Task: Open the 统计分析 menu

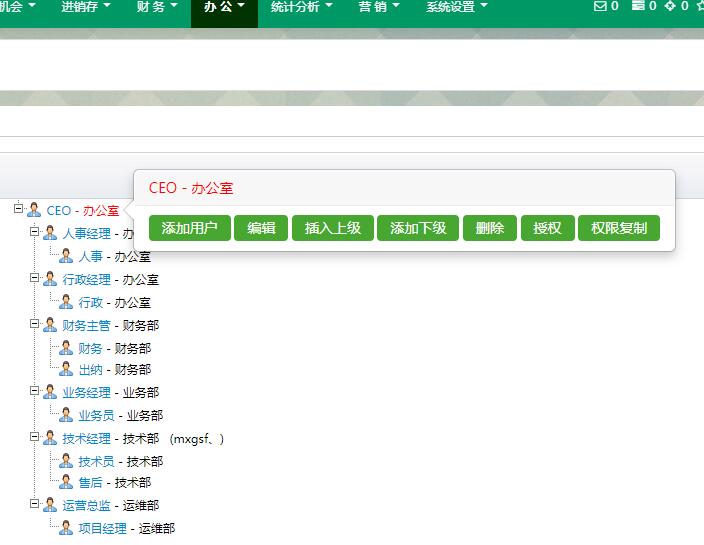Action: coord(300,7)
